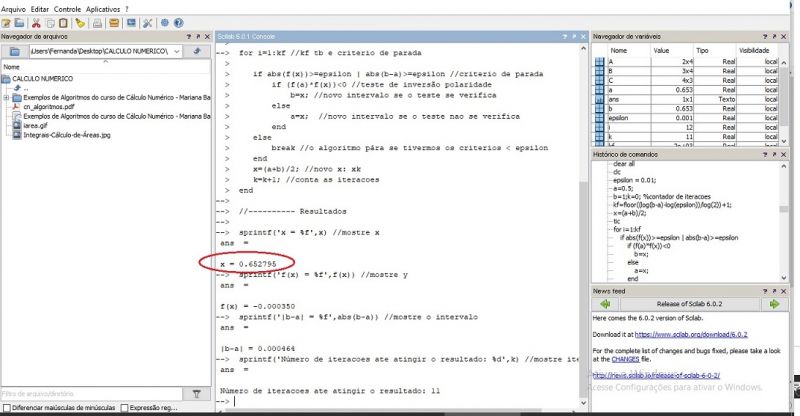Viewport: 800px width, 416px height.
Task: Open the Aplicativos menu
Action: 102,7
